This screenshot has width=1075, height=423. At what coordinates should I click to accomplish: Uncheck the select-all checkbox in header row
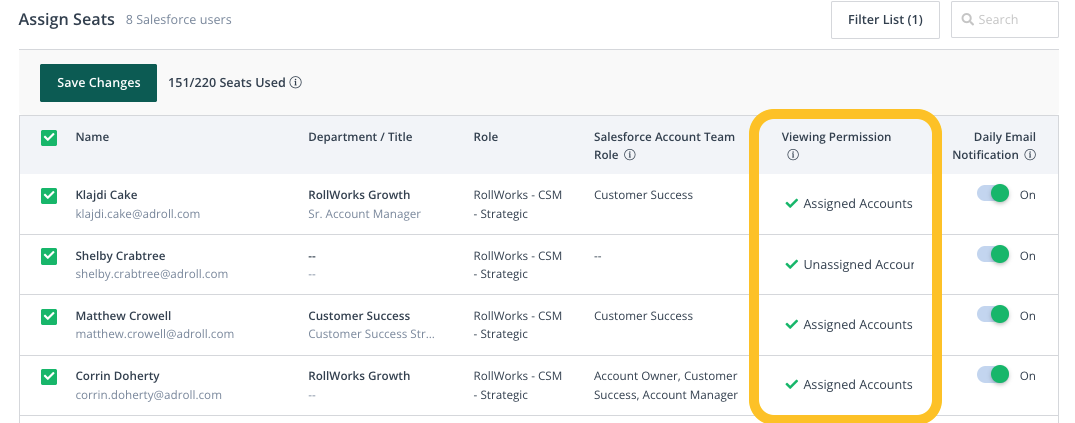point(49,137)
